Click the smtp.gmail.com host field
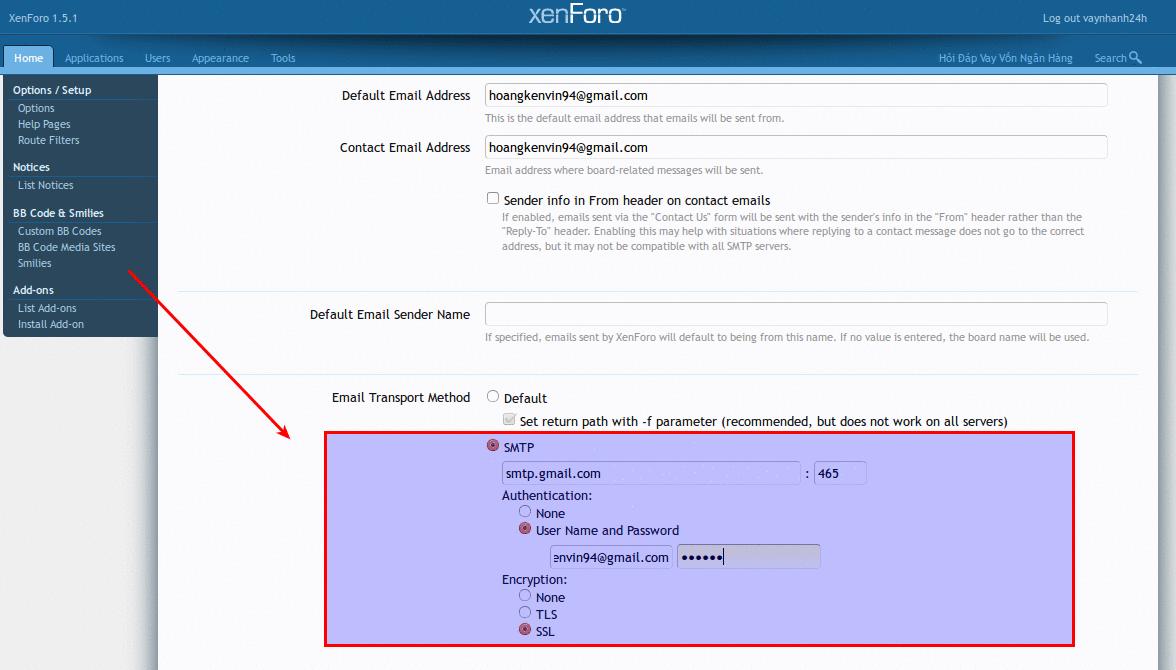 pyautogui.click(x=651, y=473)
